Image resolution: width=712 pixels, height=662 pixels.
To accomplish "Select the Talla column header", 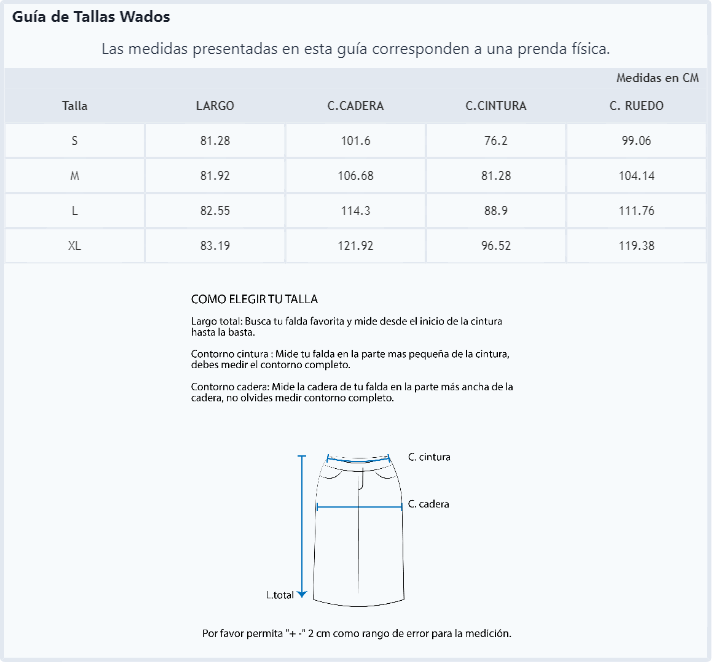I will click(75, 106).
